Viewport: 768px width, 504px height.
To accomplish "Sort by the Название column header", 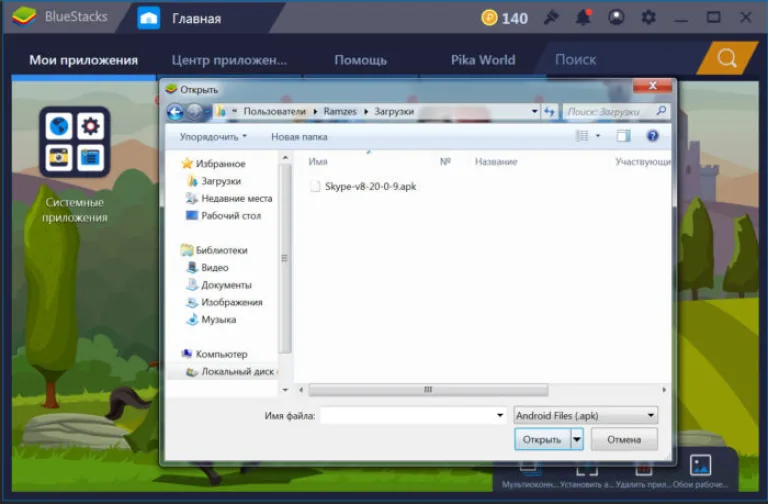I will (496, 162).
